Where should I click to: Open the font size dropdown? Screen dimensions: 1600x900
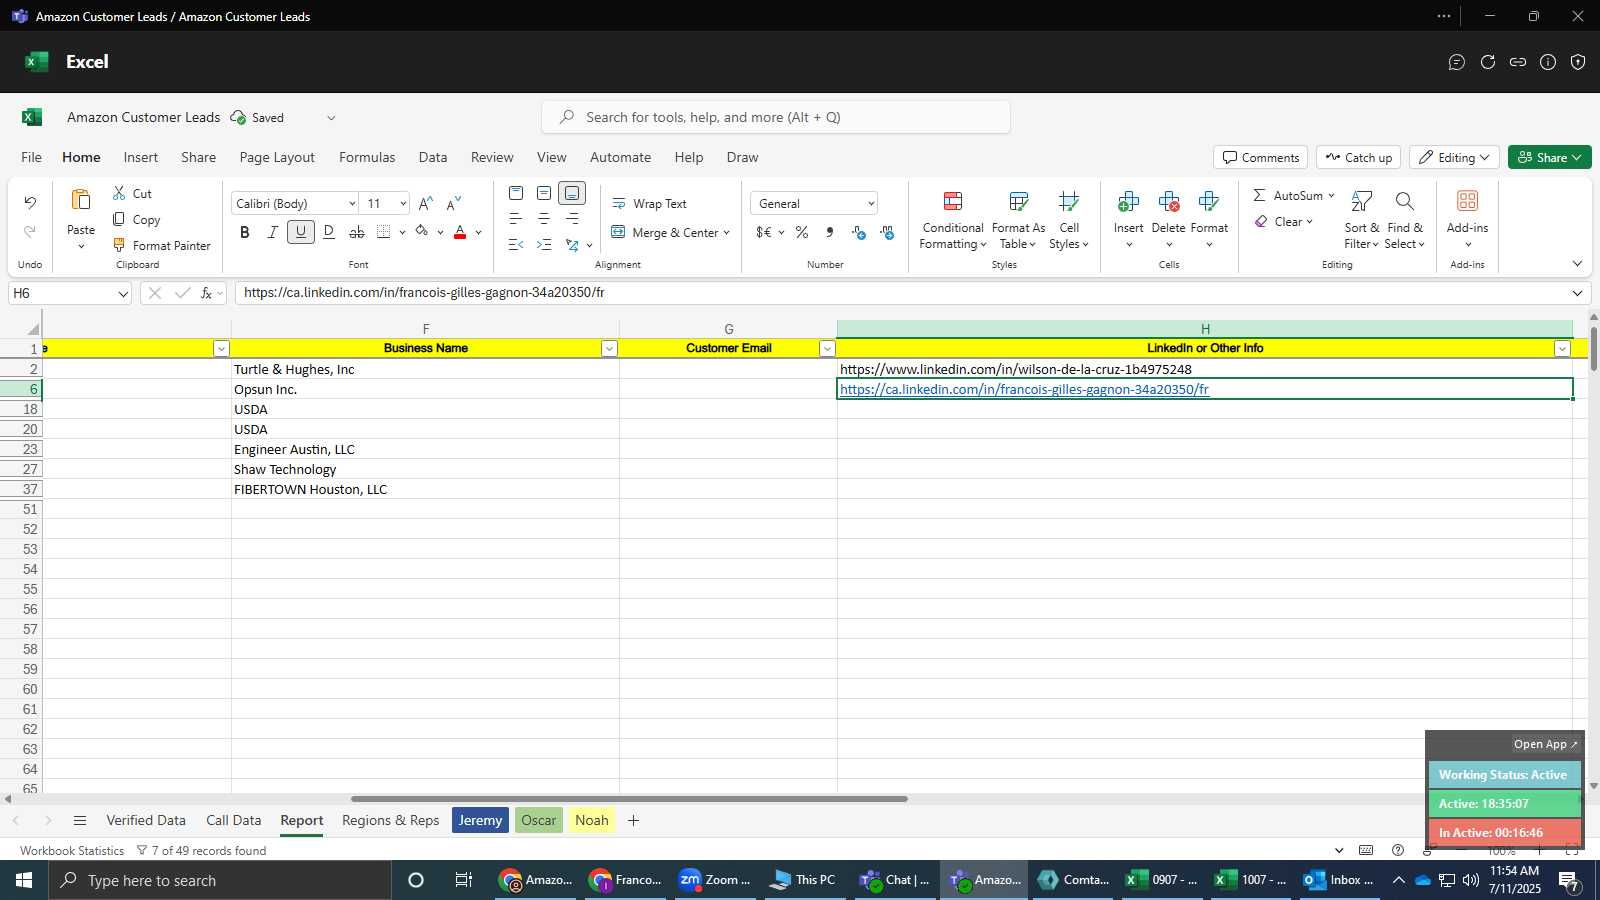pyautogui.click(x=403, y=204)
